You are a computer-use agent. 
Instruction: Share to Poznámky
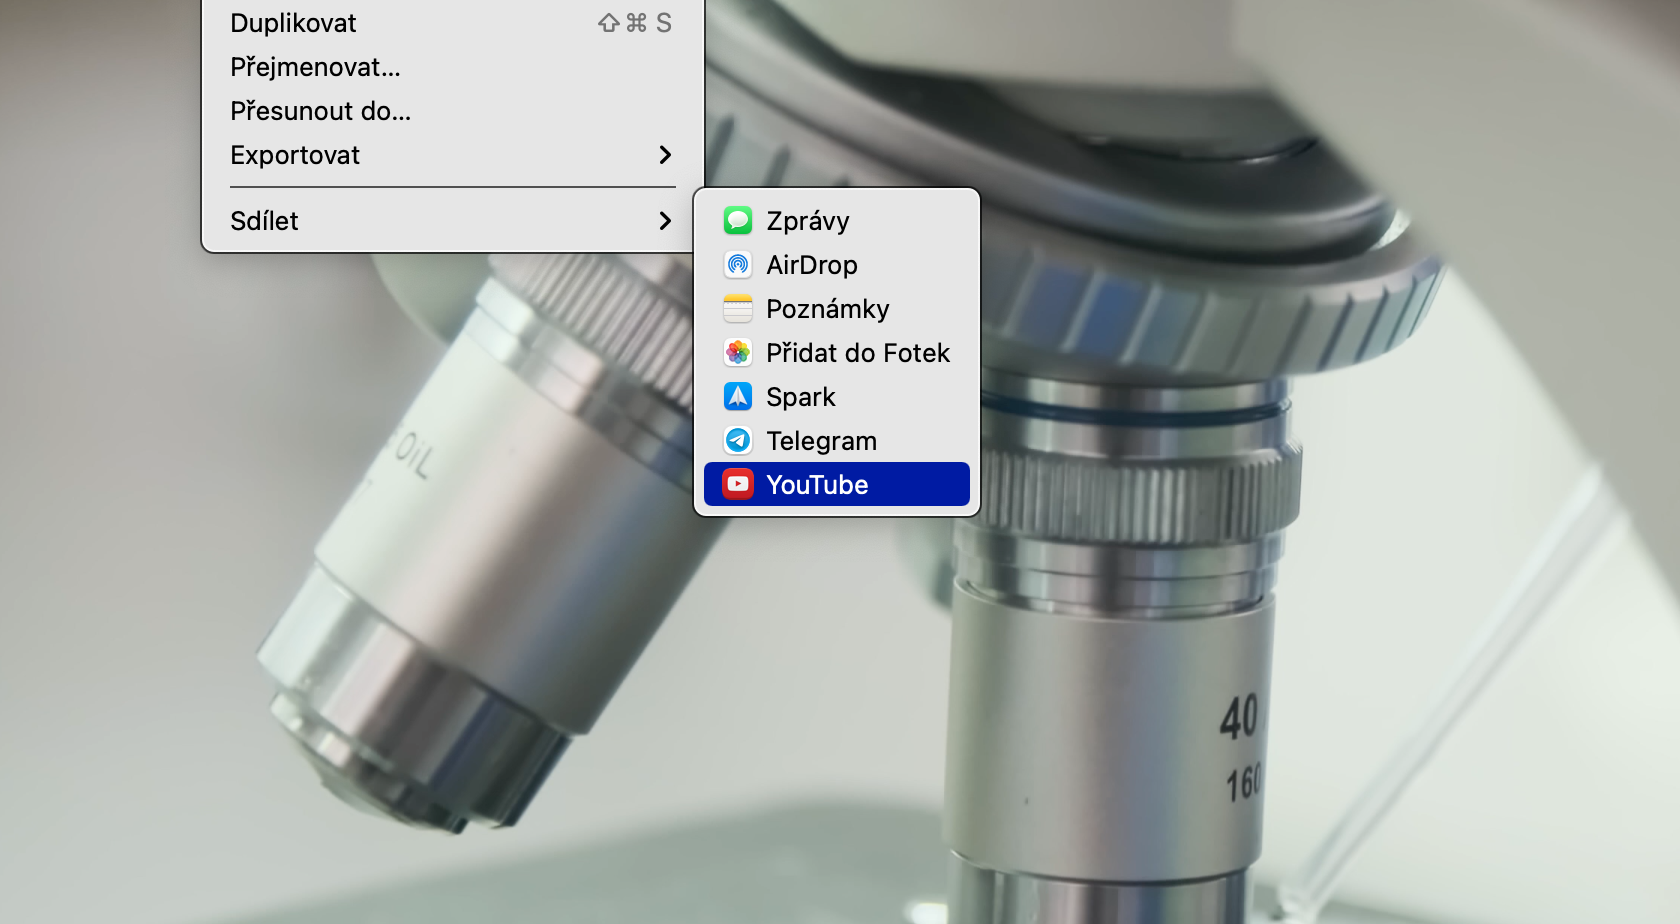837,308
